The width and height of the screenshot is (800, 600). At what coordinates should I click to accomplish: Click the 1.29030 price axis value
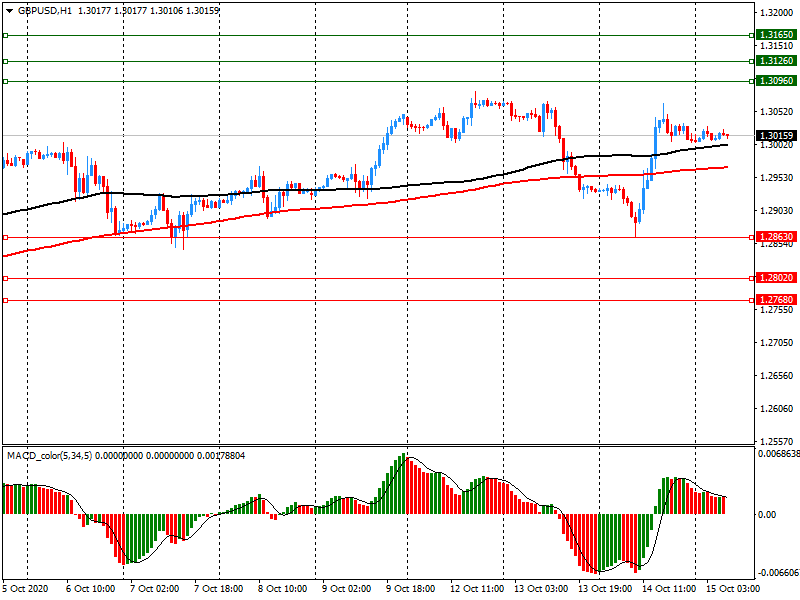click(x=776, y=211)
